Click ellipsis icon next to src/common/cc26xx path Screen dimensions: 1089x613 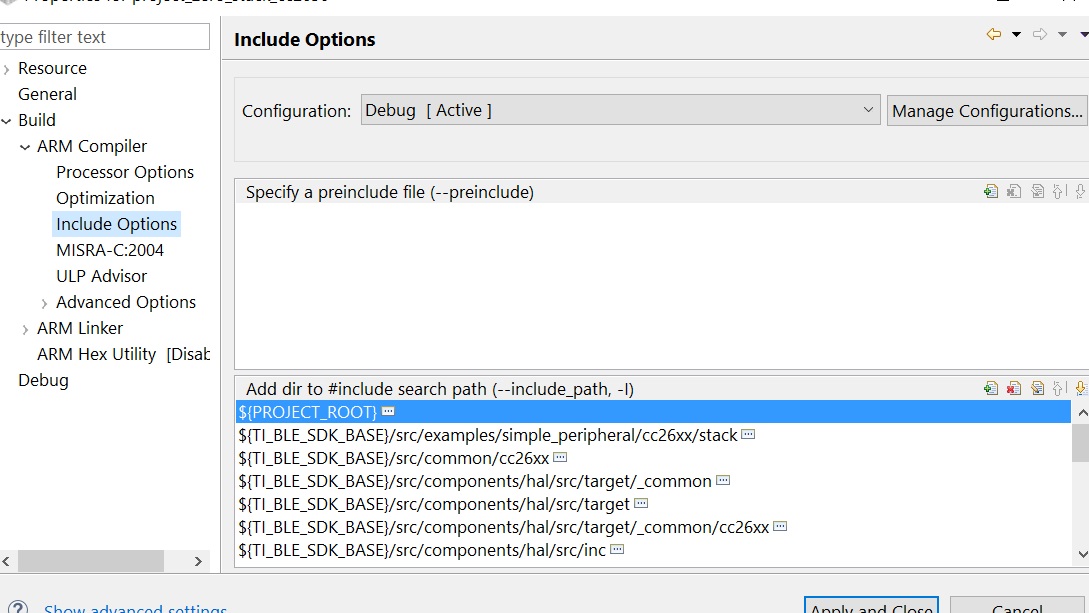560,457
